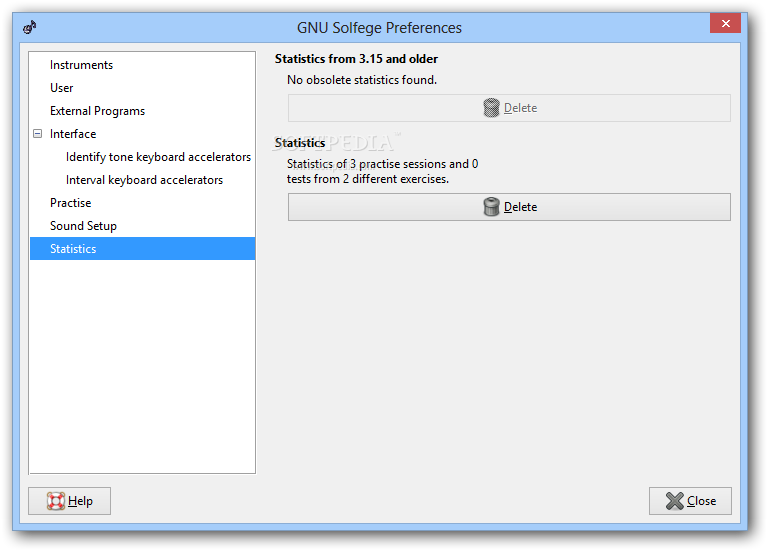This screenshot has width=768, height=551.
Task: Click 'Statistics from 3.15 and older' heading
Action: click(356, 59)
